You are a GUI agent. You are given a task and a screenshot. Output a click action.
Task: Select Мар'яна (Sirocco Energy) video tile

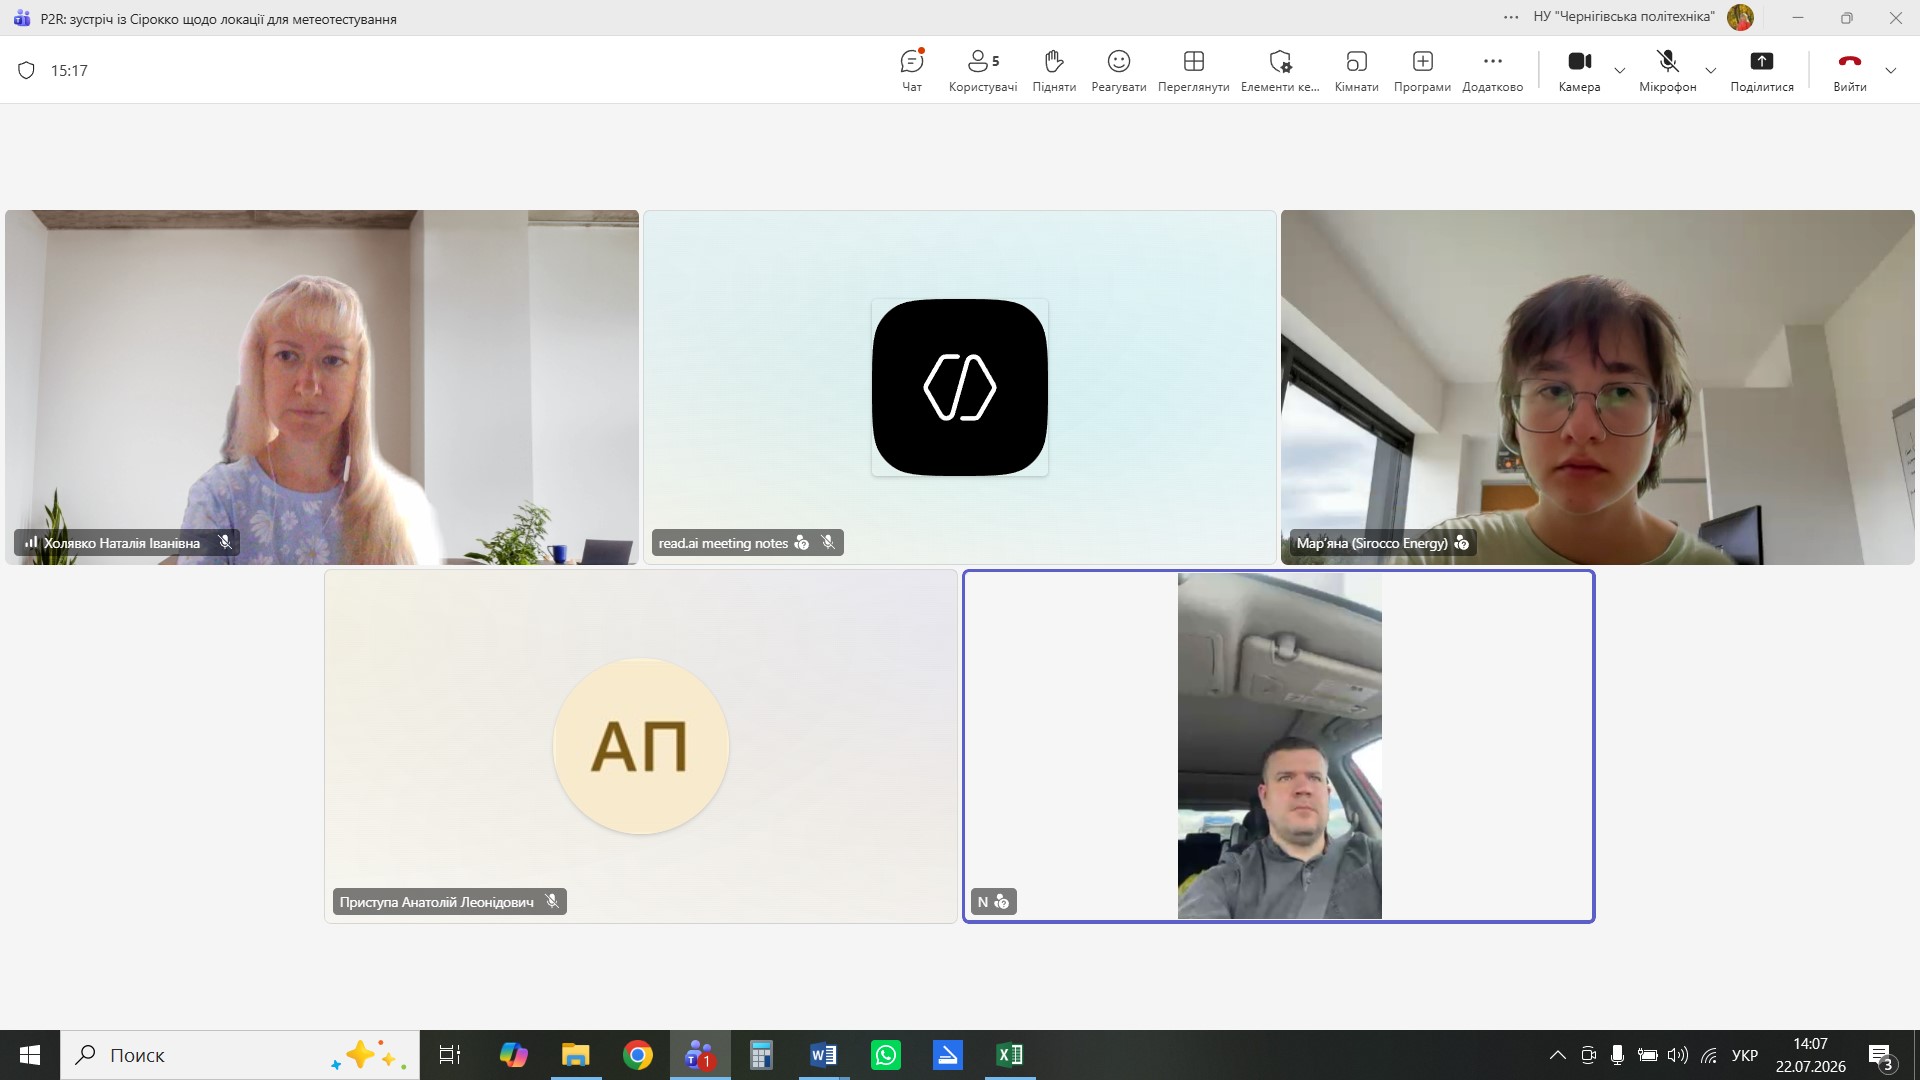pyautogui.click(x=1597, y=387)
